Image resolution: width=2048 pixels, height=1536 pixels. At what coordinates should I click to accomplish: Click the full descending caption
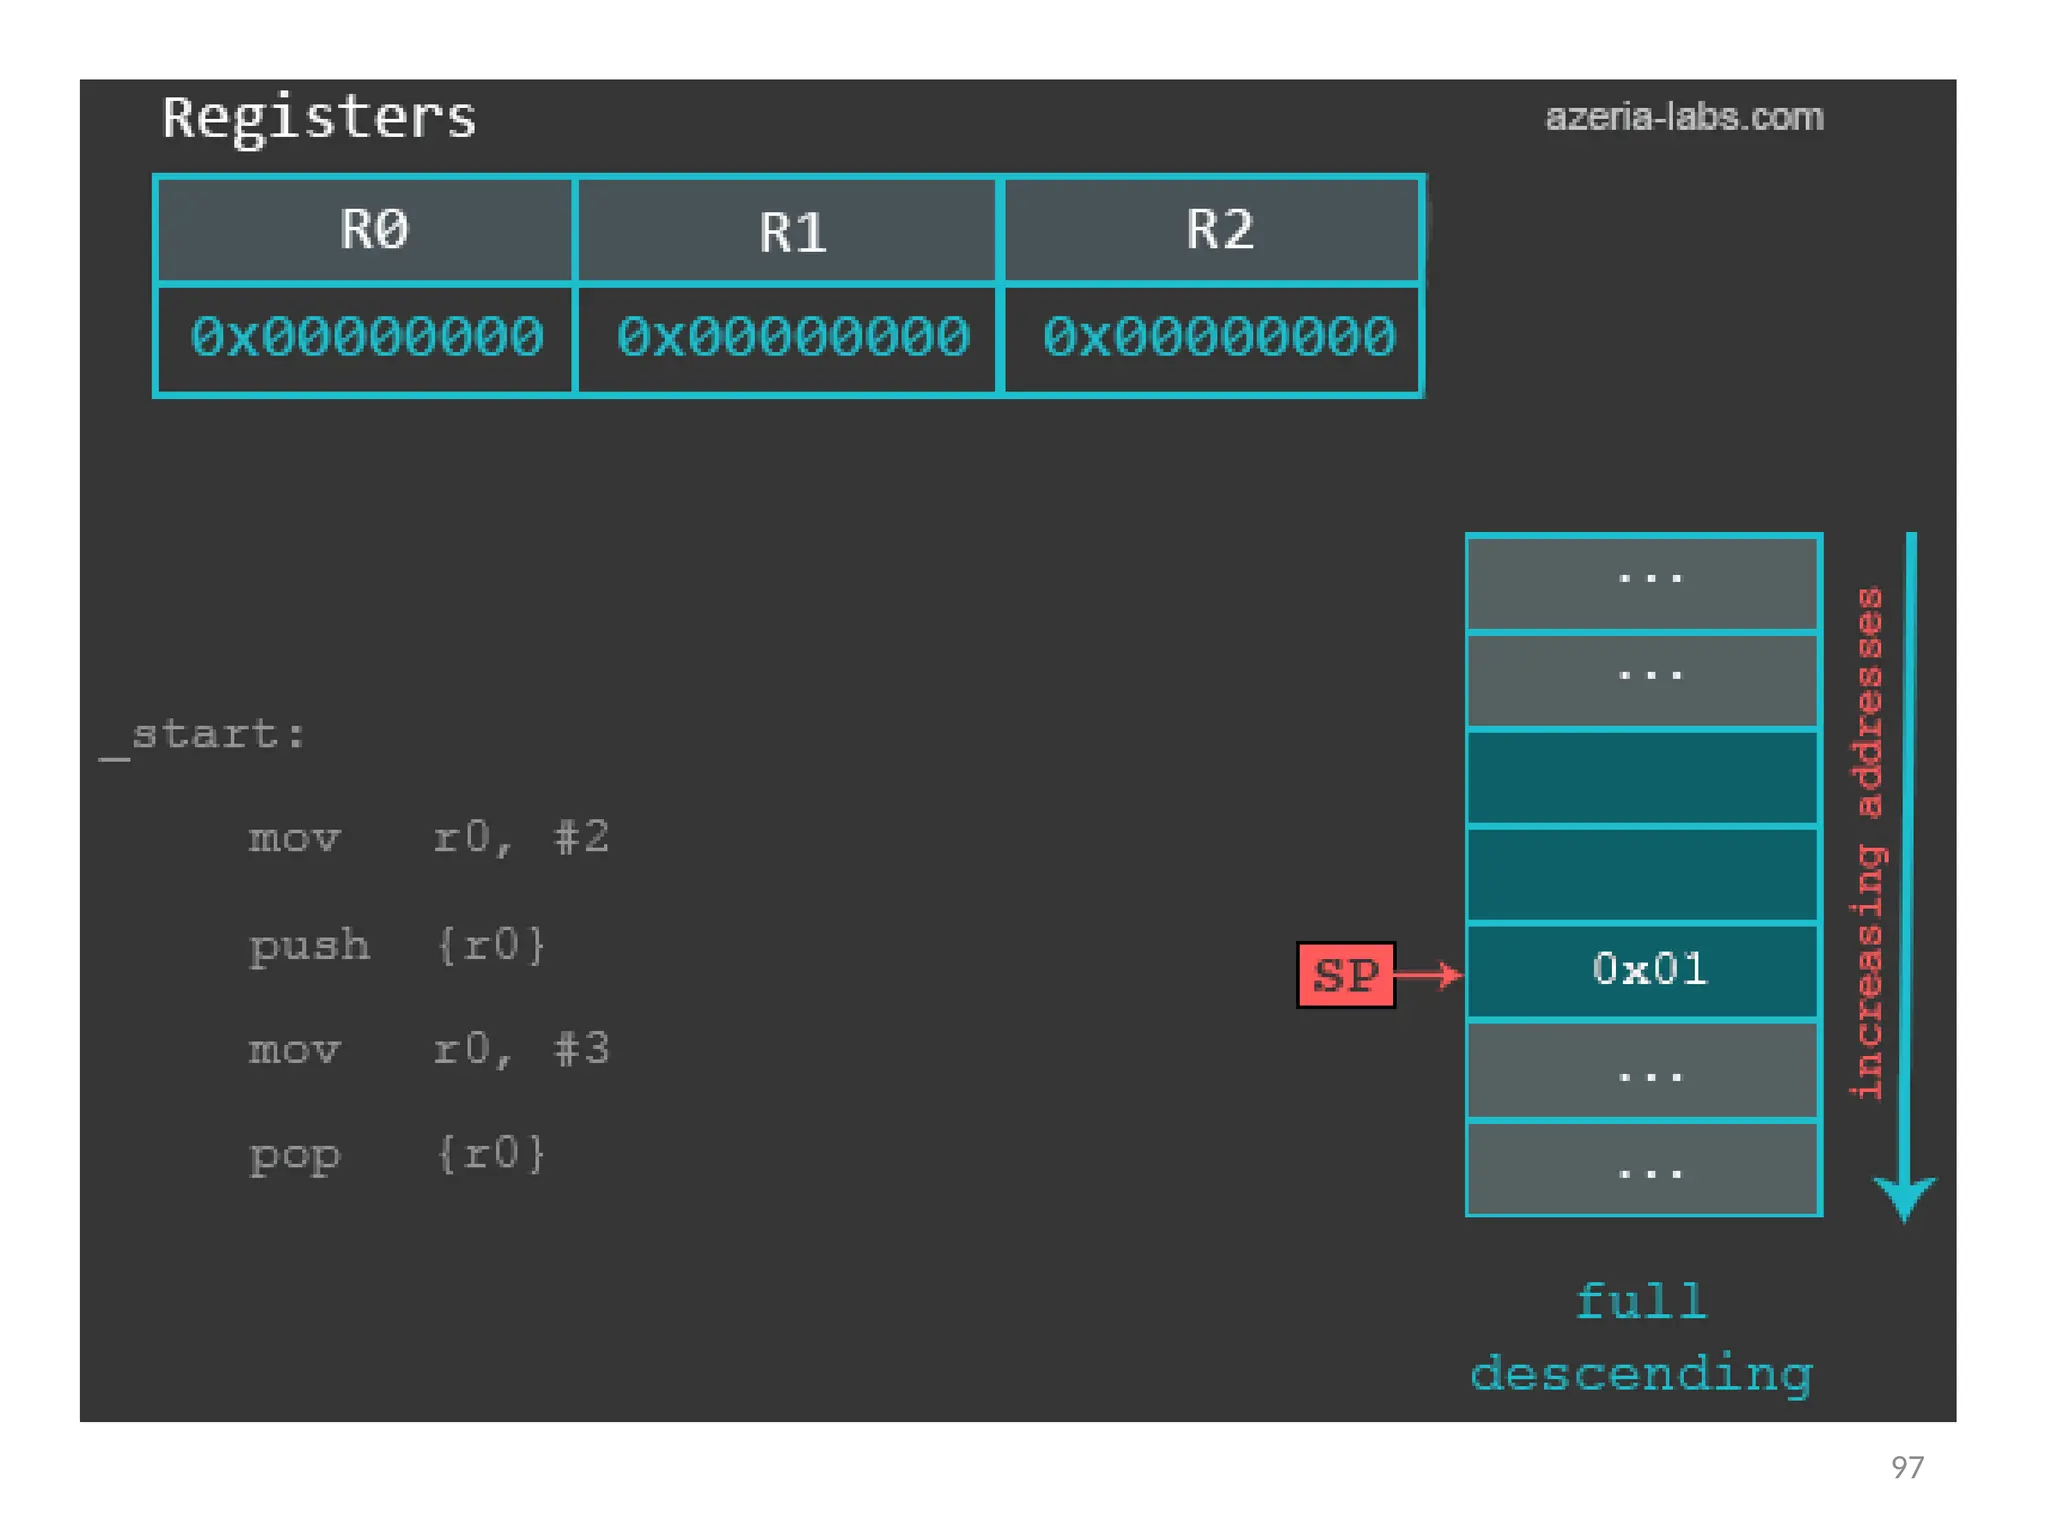point(1641,1338)
